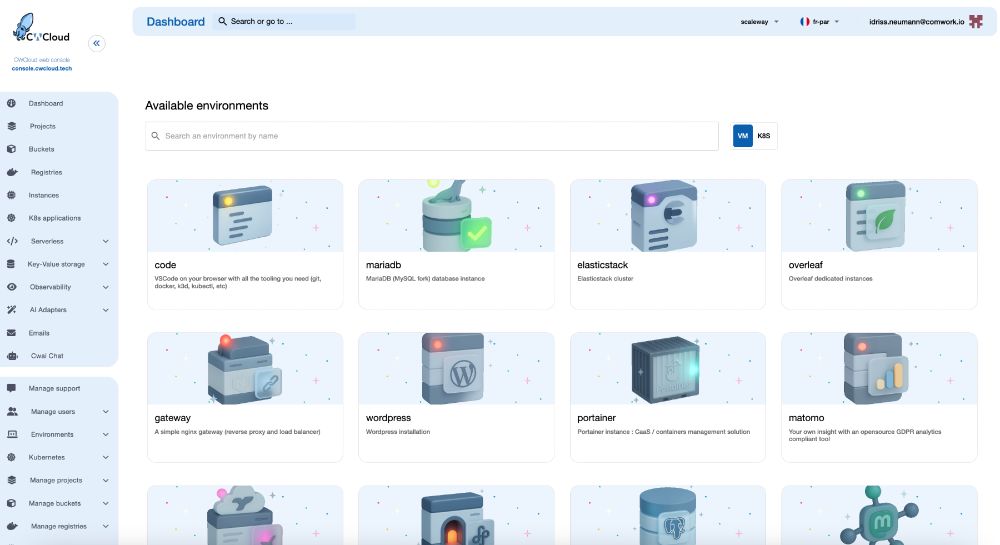Click the Kubernetes wheel icon

click(x=11, y=457)
